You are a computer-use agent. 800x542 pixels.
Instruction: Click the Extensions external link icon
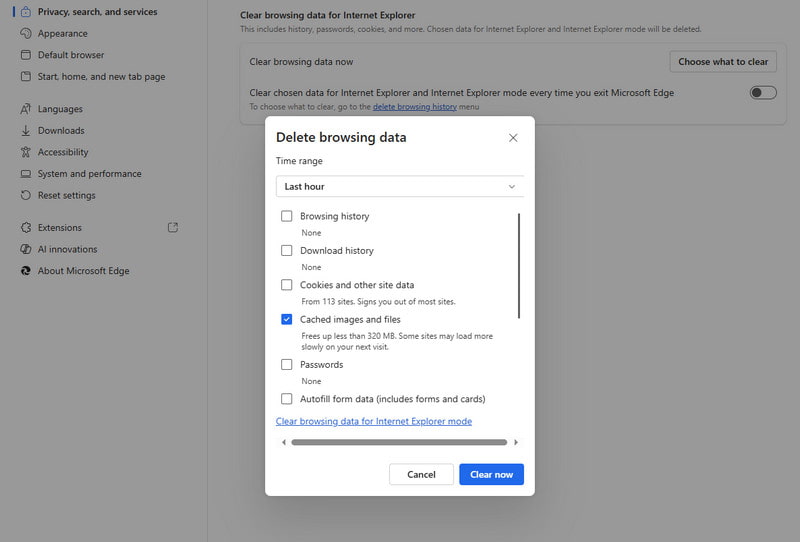[x=173, y=228]
